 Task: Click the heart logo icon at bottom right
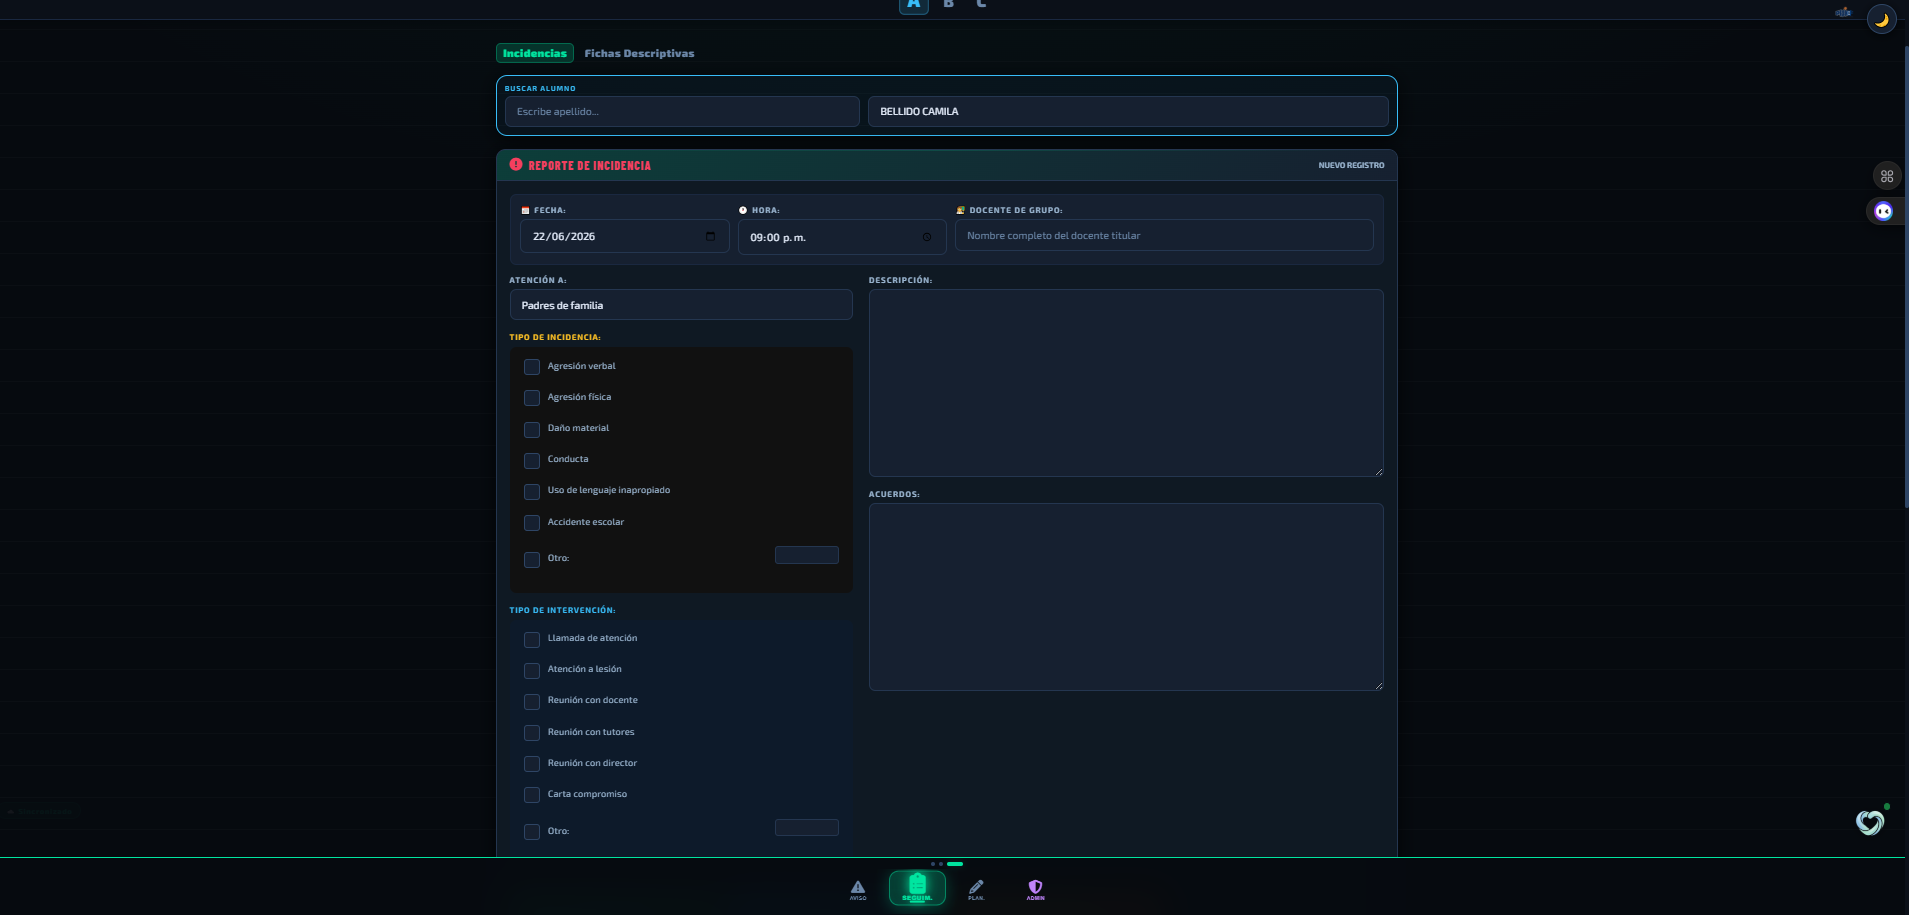pyautogui.click(x=1870, y=822)
